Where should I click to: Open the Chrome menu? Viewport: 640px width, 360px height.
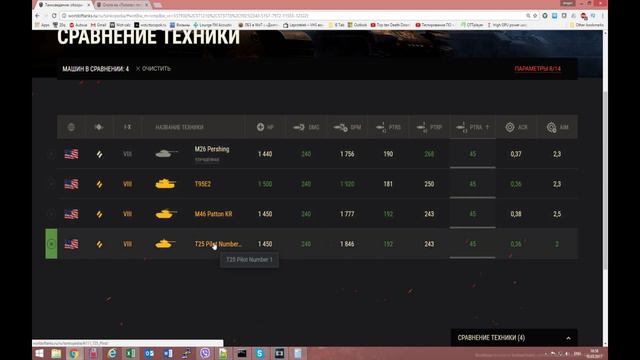(603, 16)
